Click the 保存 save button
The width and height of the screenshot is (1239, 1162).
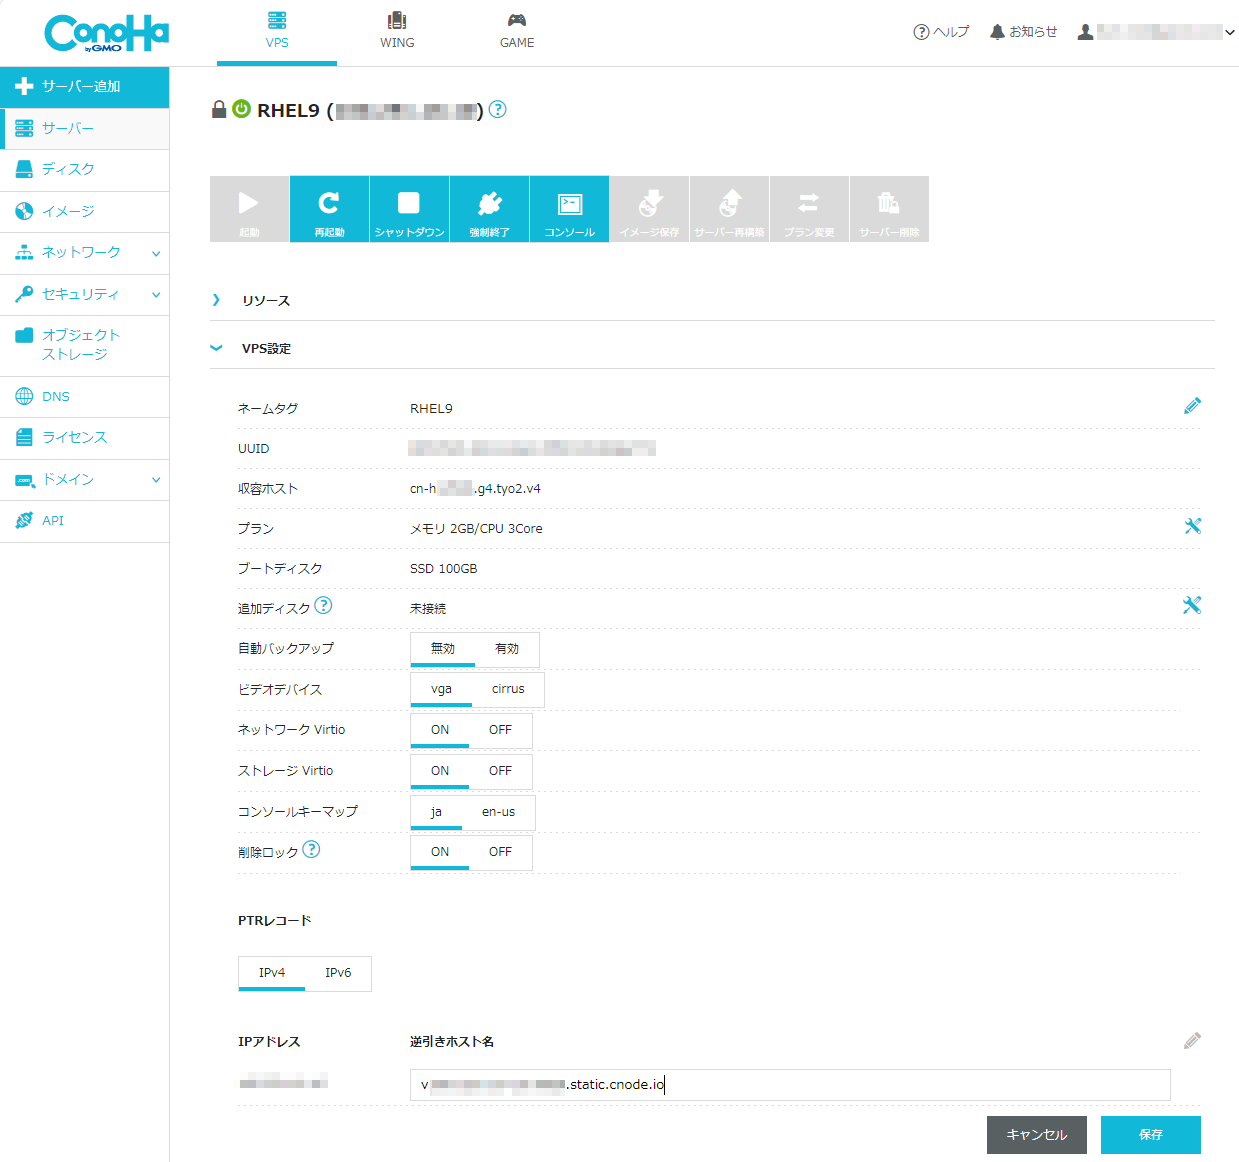pyautogui.click(x=1151, y=1135)
